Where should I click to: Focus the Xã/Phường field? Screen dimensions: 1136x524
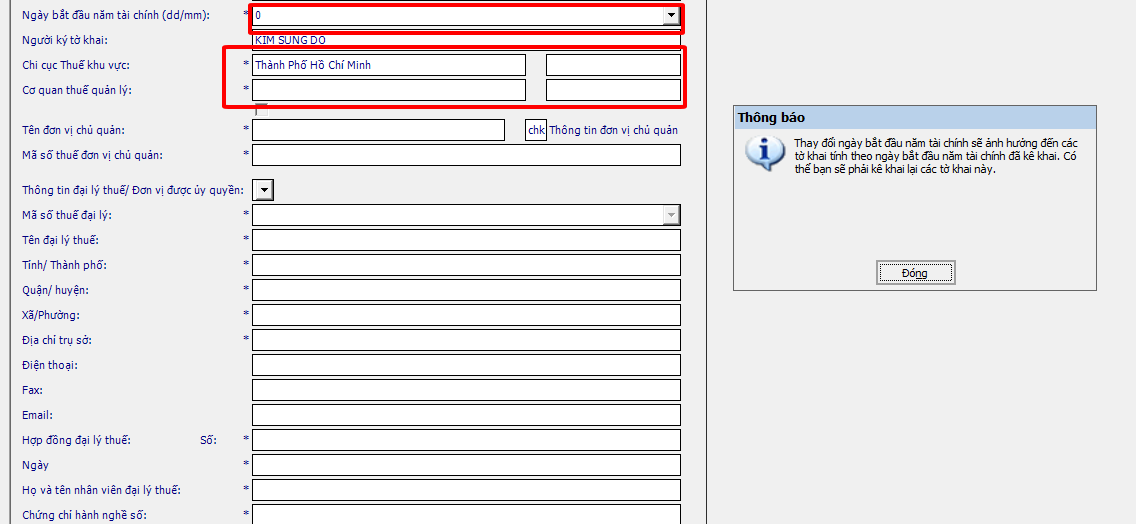[x=466, y=315]
